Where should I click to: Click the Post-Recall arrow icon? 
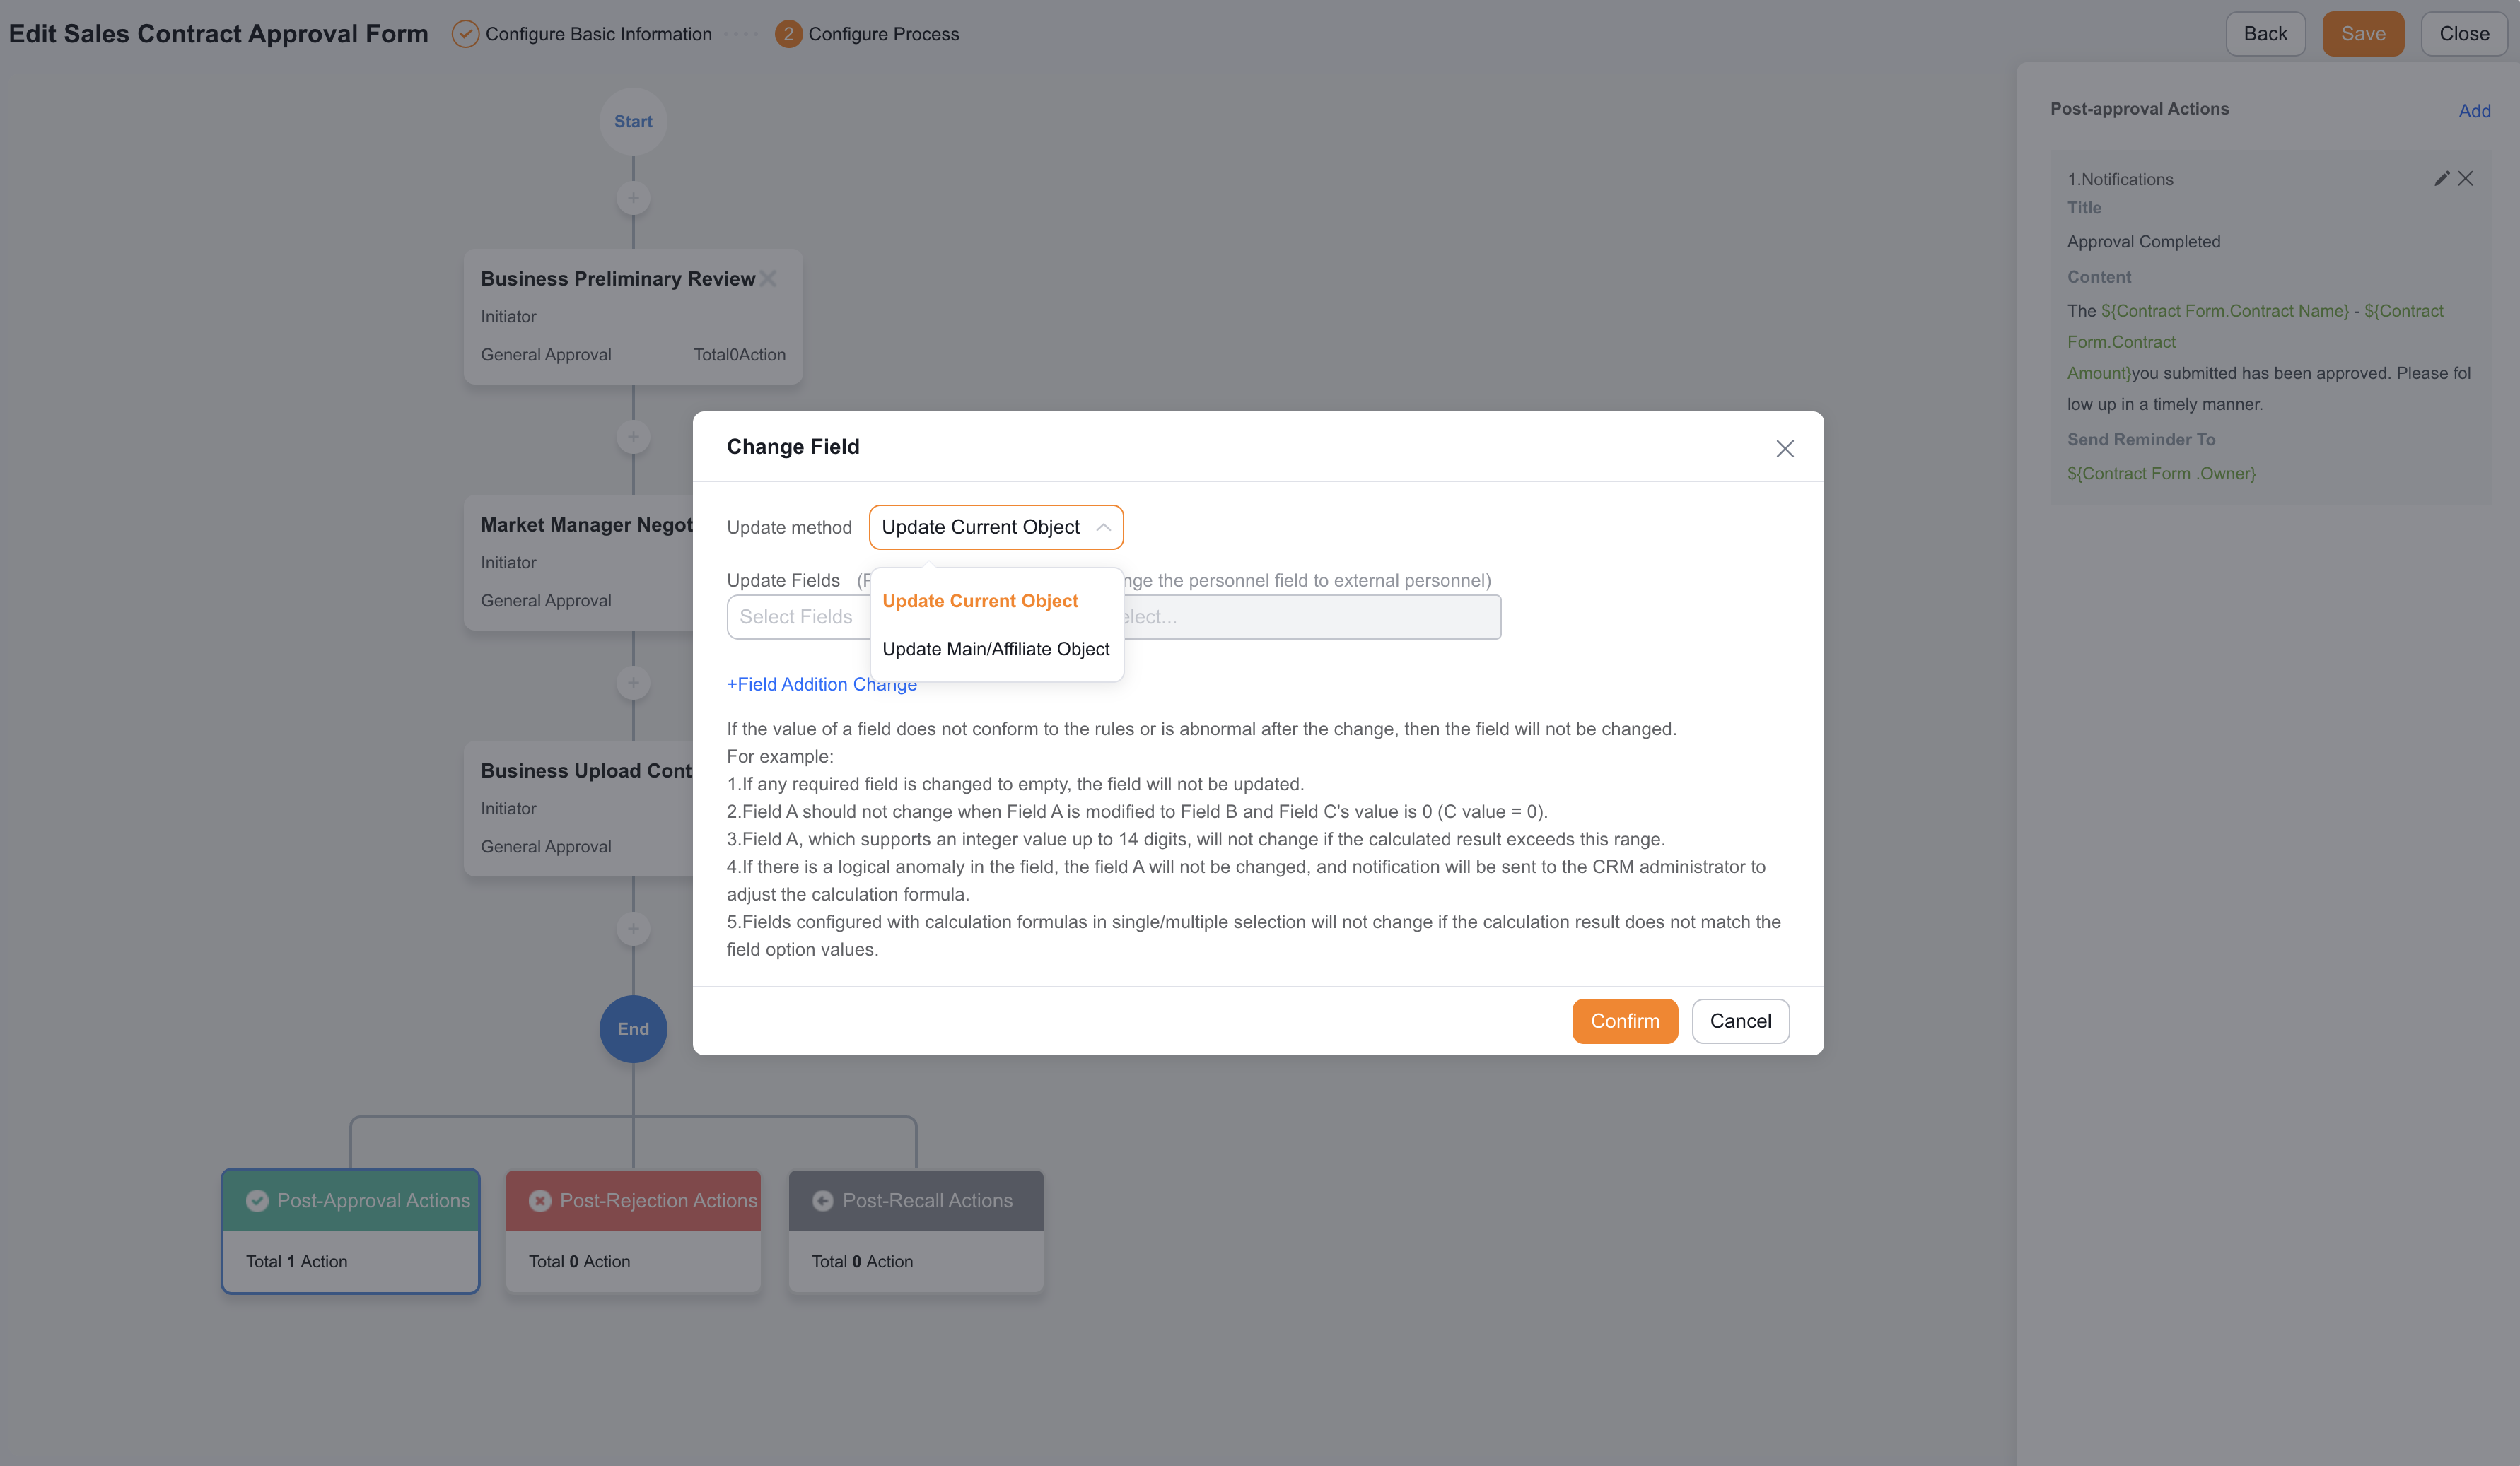[823, 1201]
